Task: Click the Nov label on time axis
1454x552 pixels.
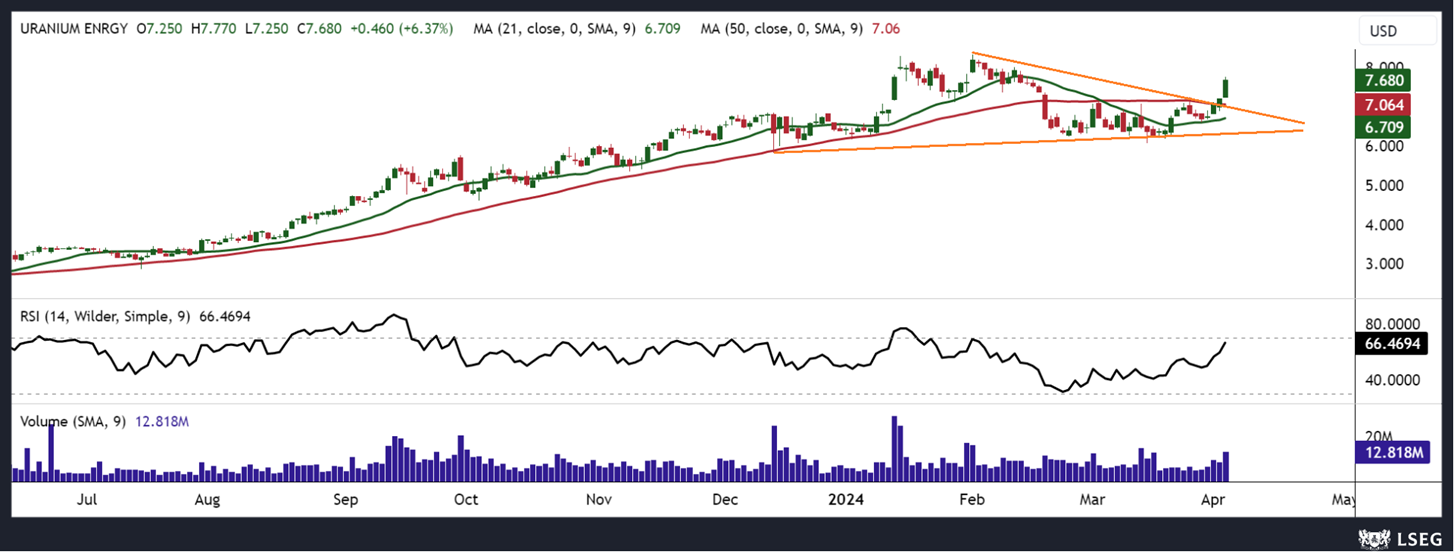Action: (598, 498)
